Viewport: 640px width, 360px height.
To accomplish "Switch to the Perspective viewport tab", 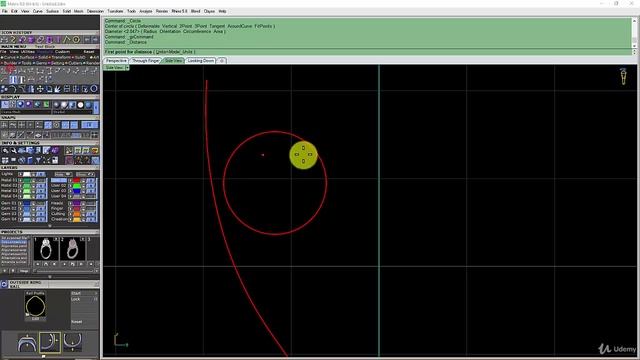I will [116, 60].
